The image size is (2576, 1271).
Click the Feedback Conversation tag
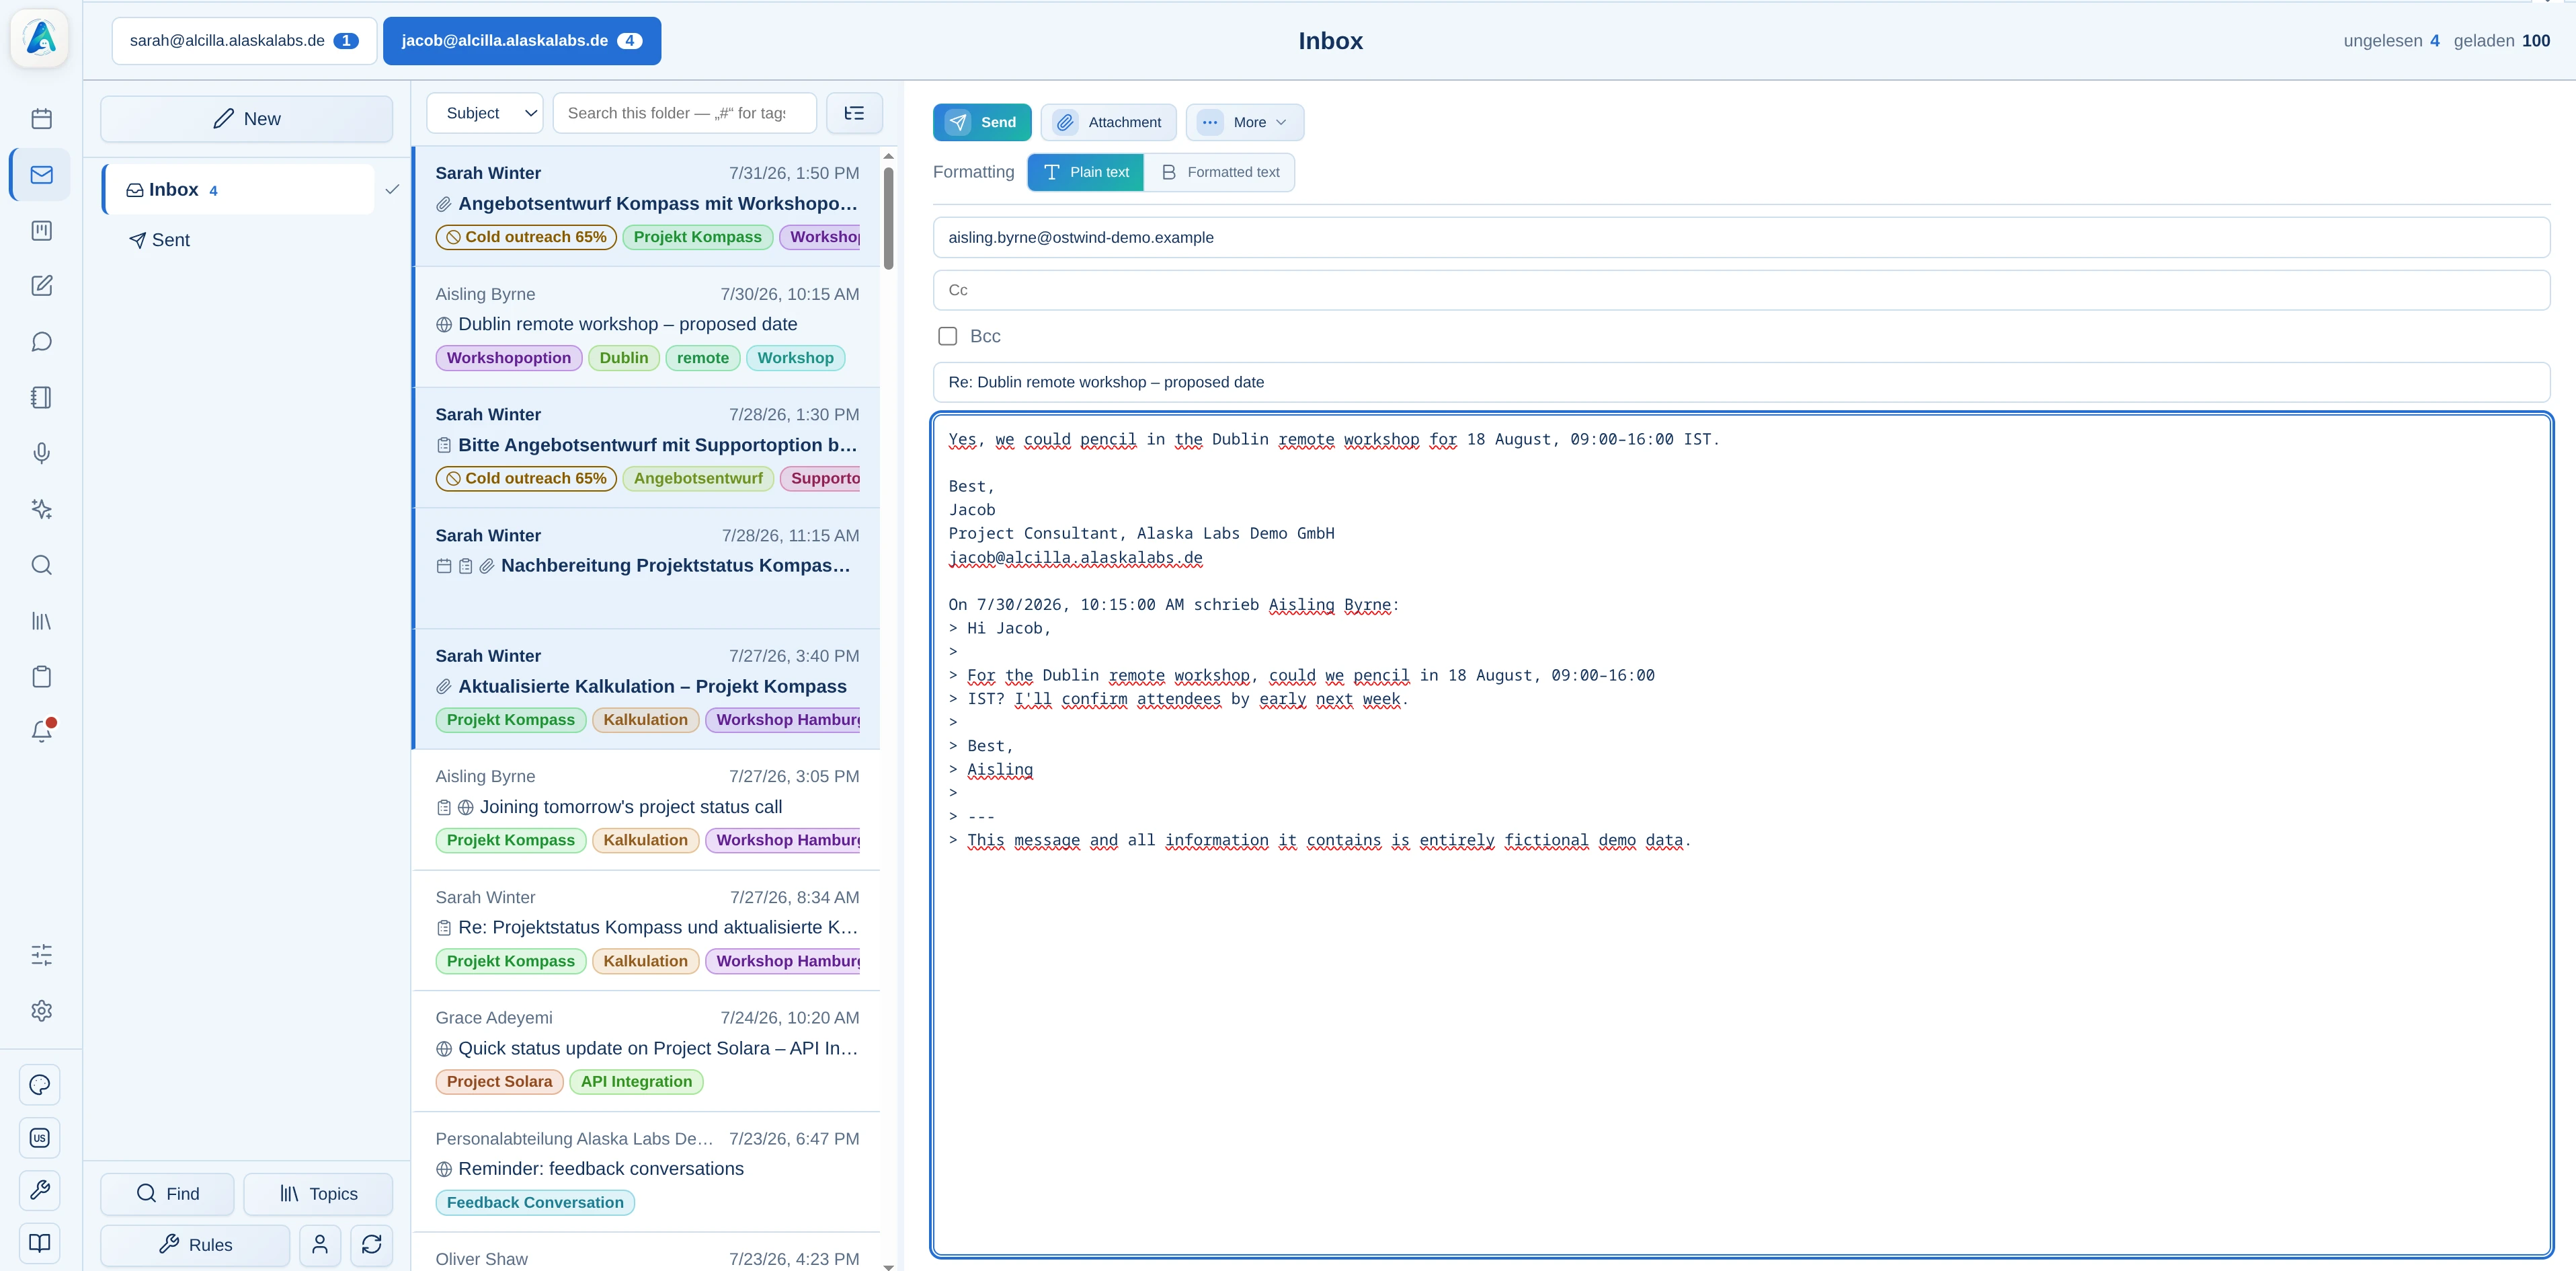click(x=535, y=1203)
